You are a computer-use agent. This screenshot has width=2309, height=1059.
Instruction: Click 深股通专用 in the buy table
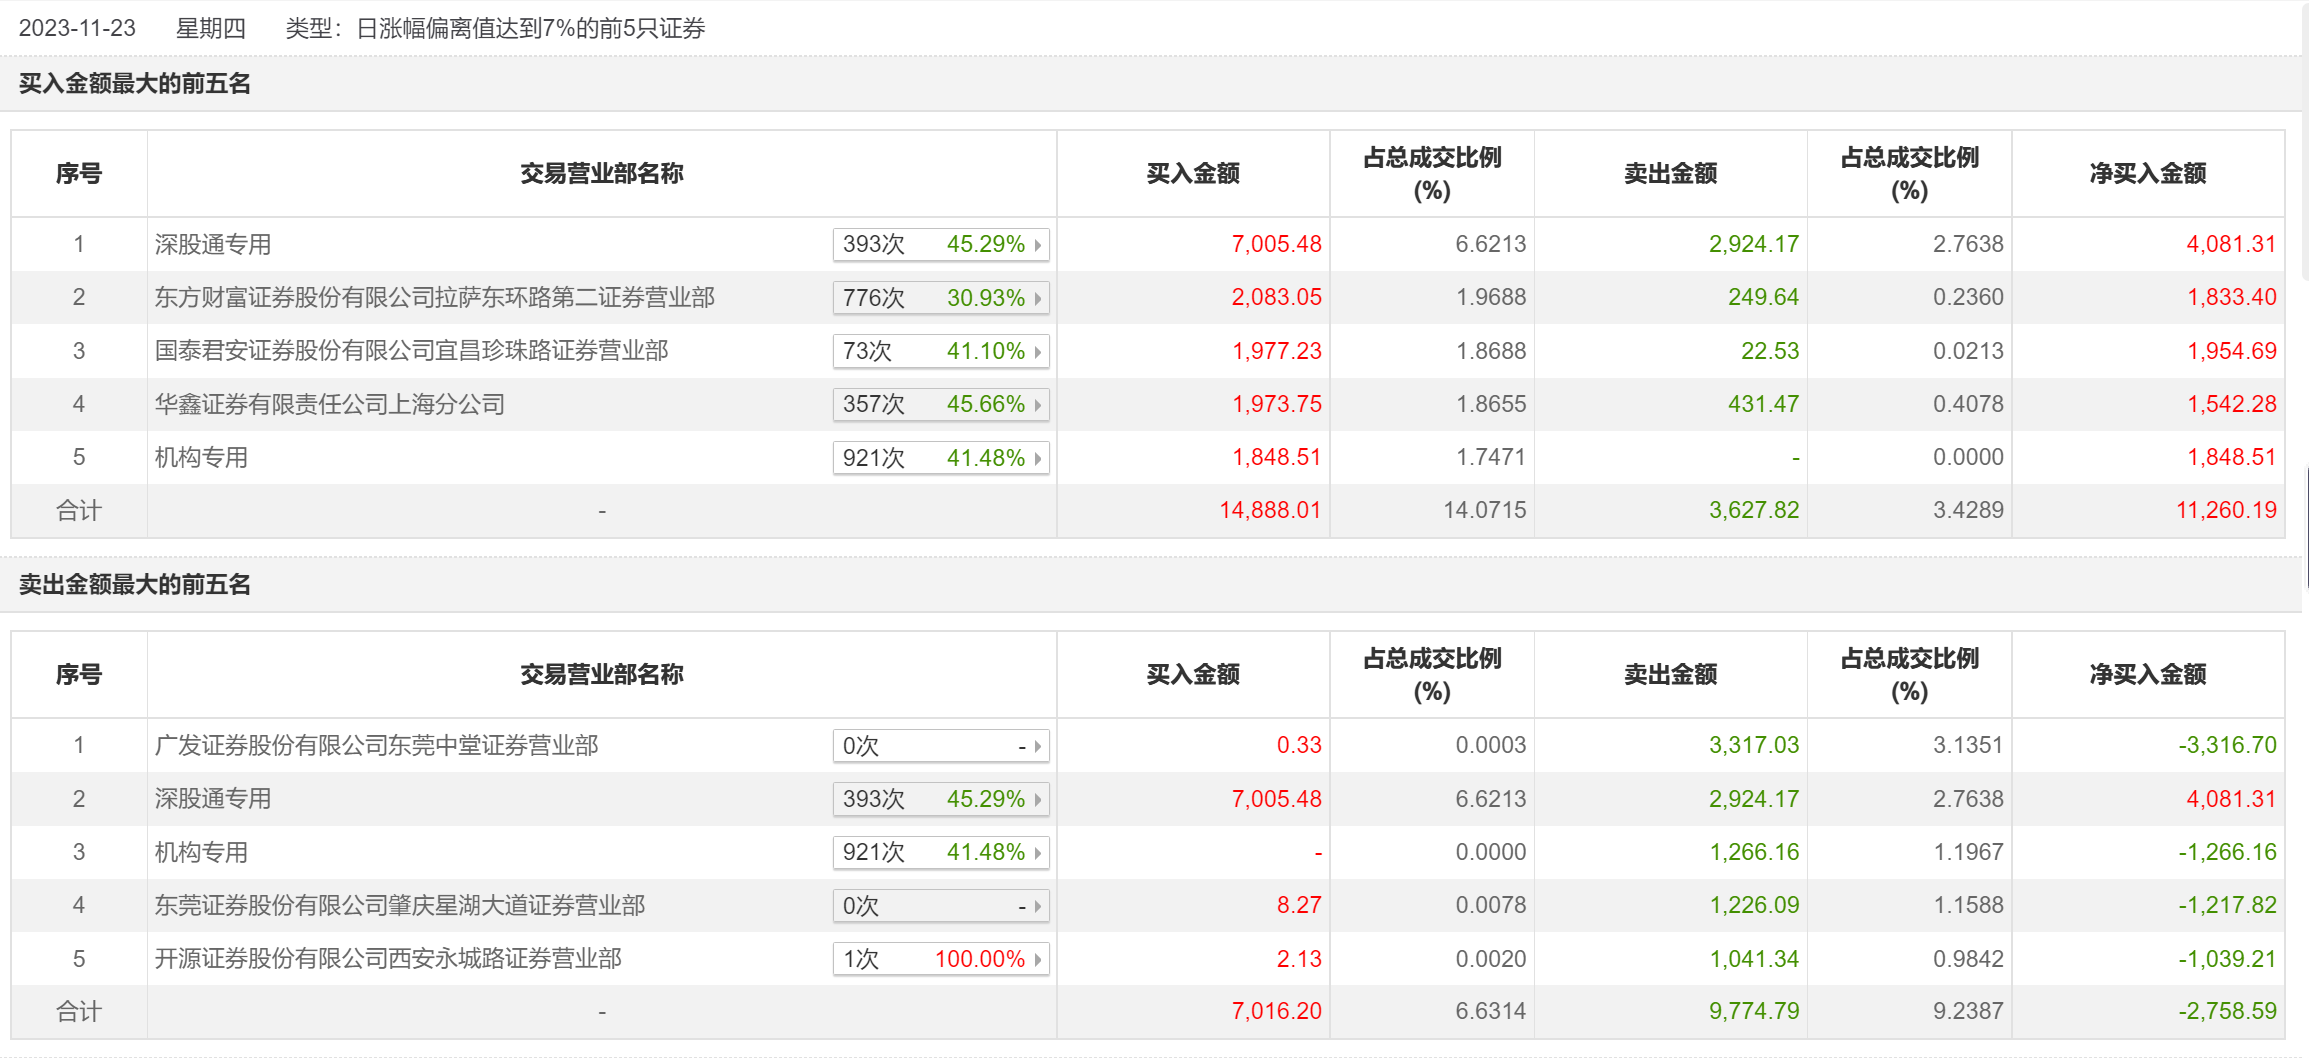(213, 245)
